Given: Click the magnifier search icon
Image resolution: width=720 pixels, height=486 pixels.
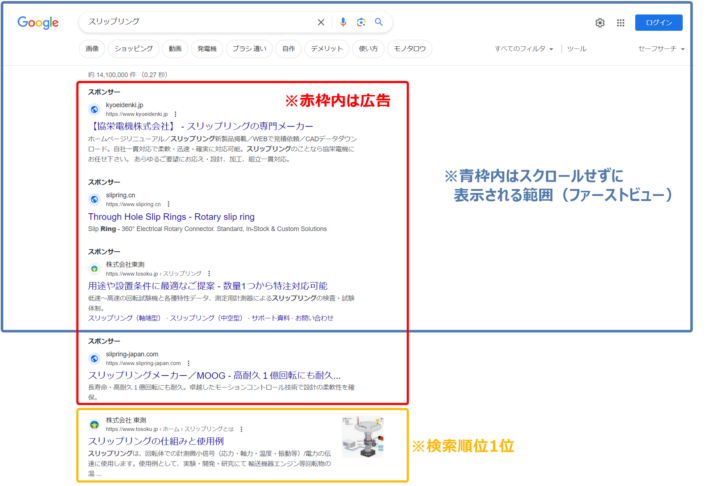Looking at the screenshot, I should click(379, 22).
